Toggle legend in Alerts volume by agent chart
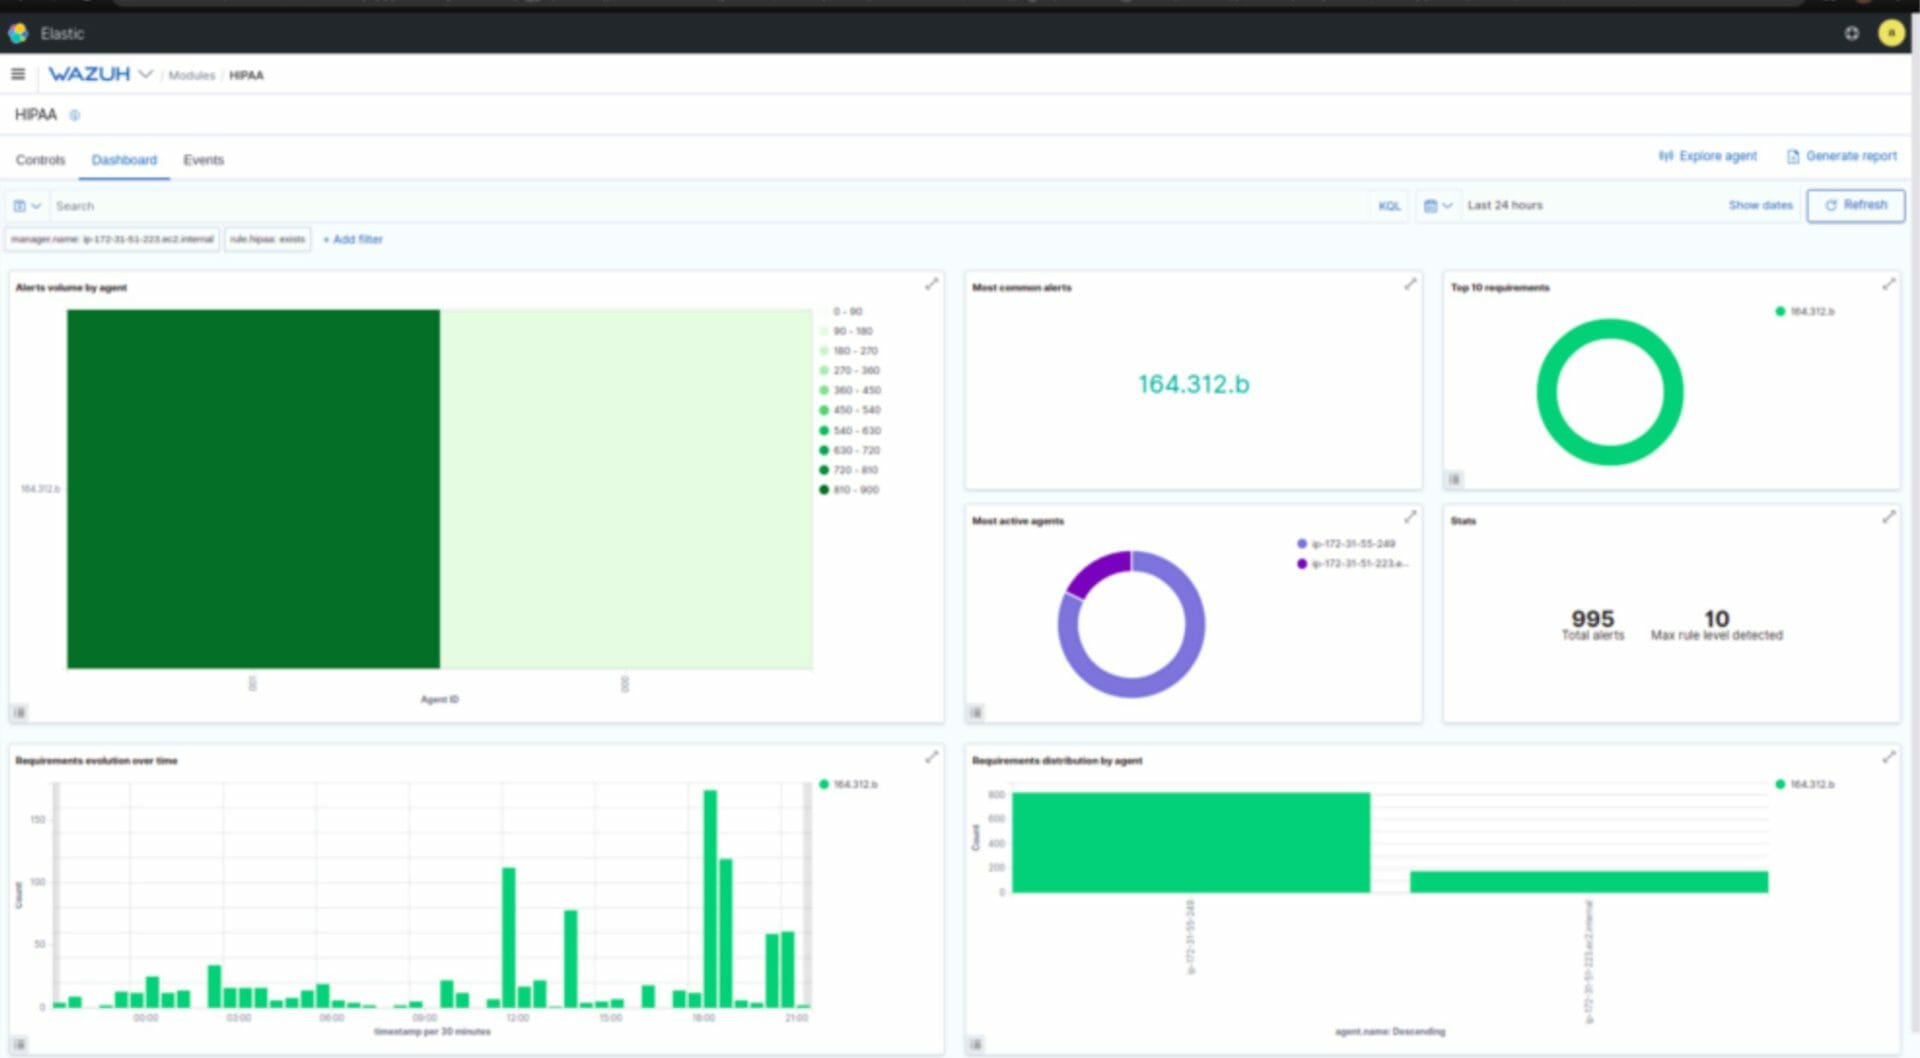The image size is (1920, 1058). (x=19, y=712)
